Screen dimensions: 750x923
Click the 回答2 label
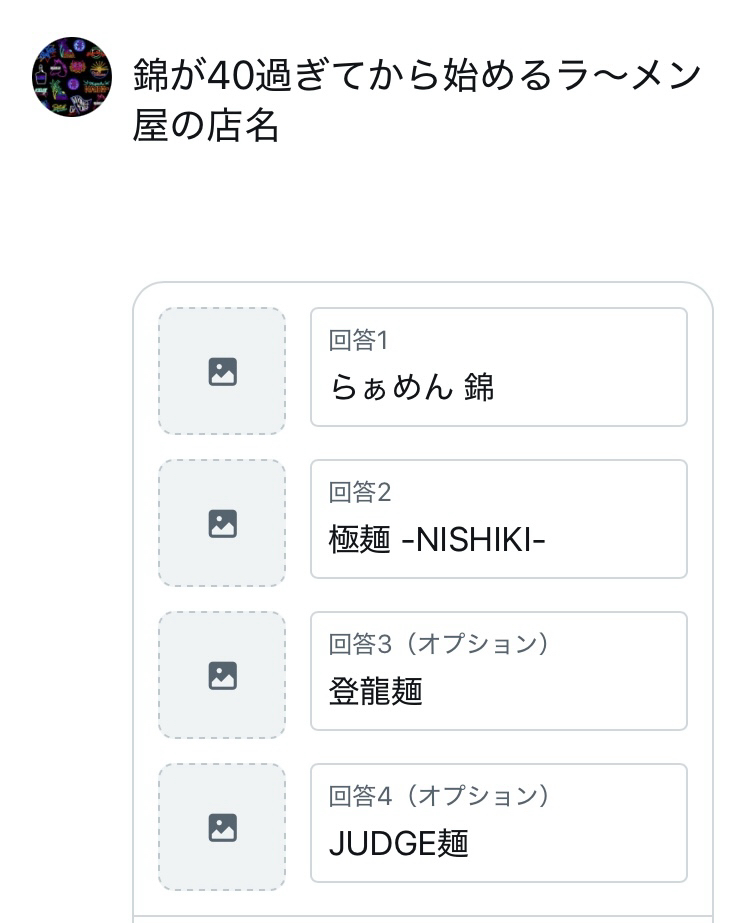(x=359, y=493)
